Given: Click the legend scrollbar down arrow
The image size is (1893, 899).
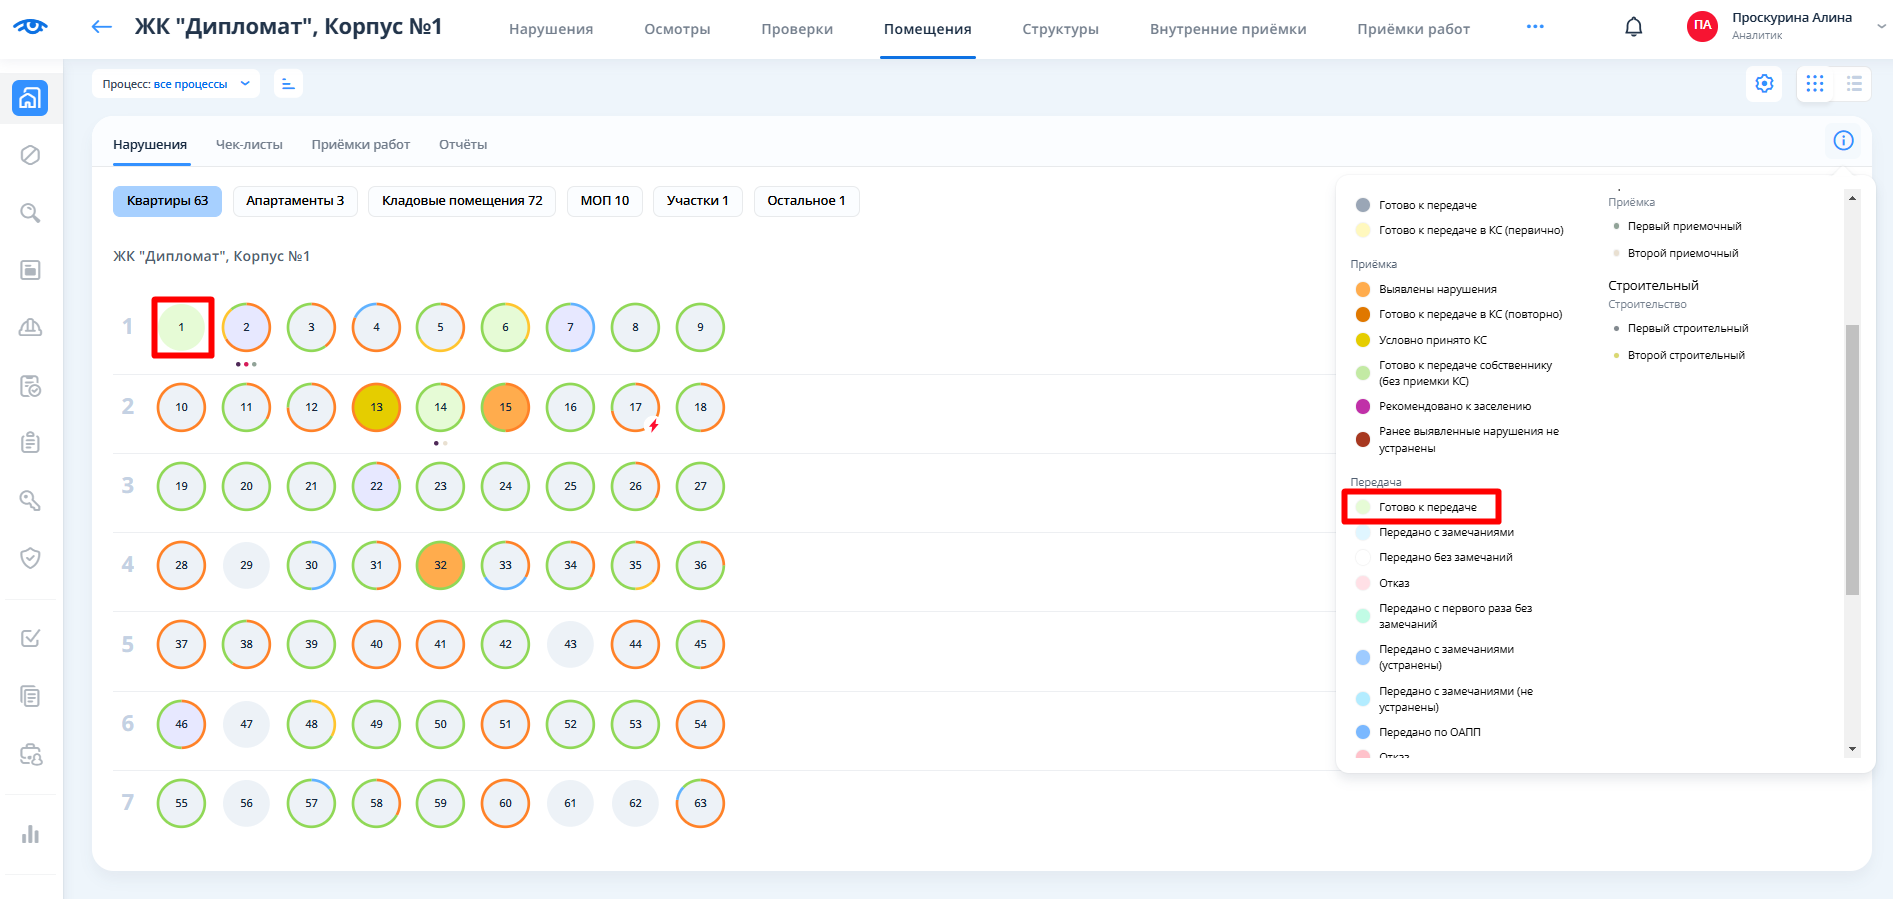Looking at the screenshot, I should pos(1852,749).
